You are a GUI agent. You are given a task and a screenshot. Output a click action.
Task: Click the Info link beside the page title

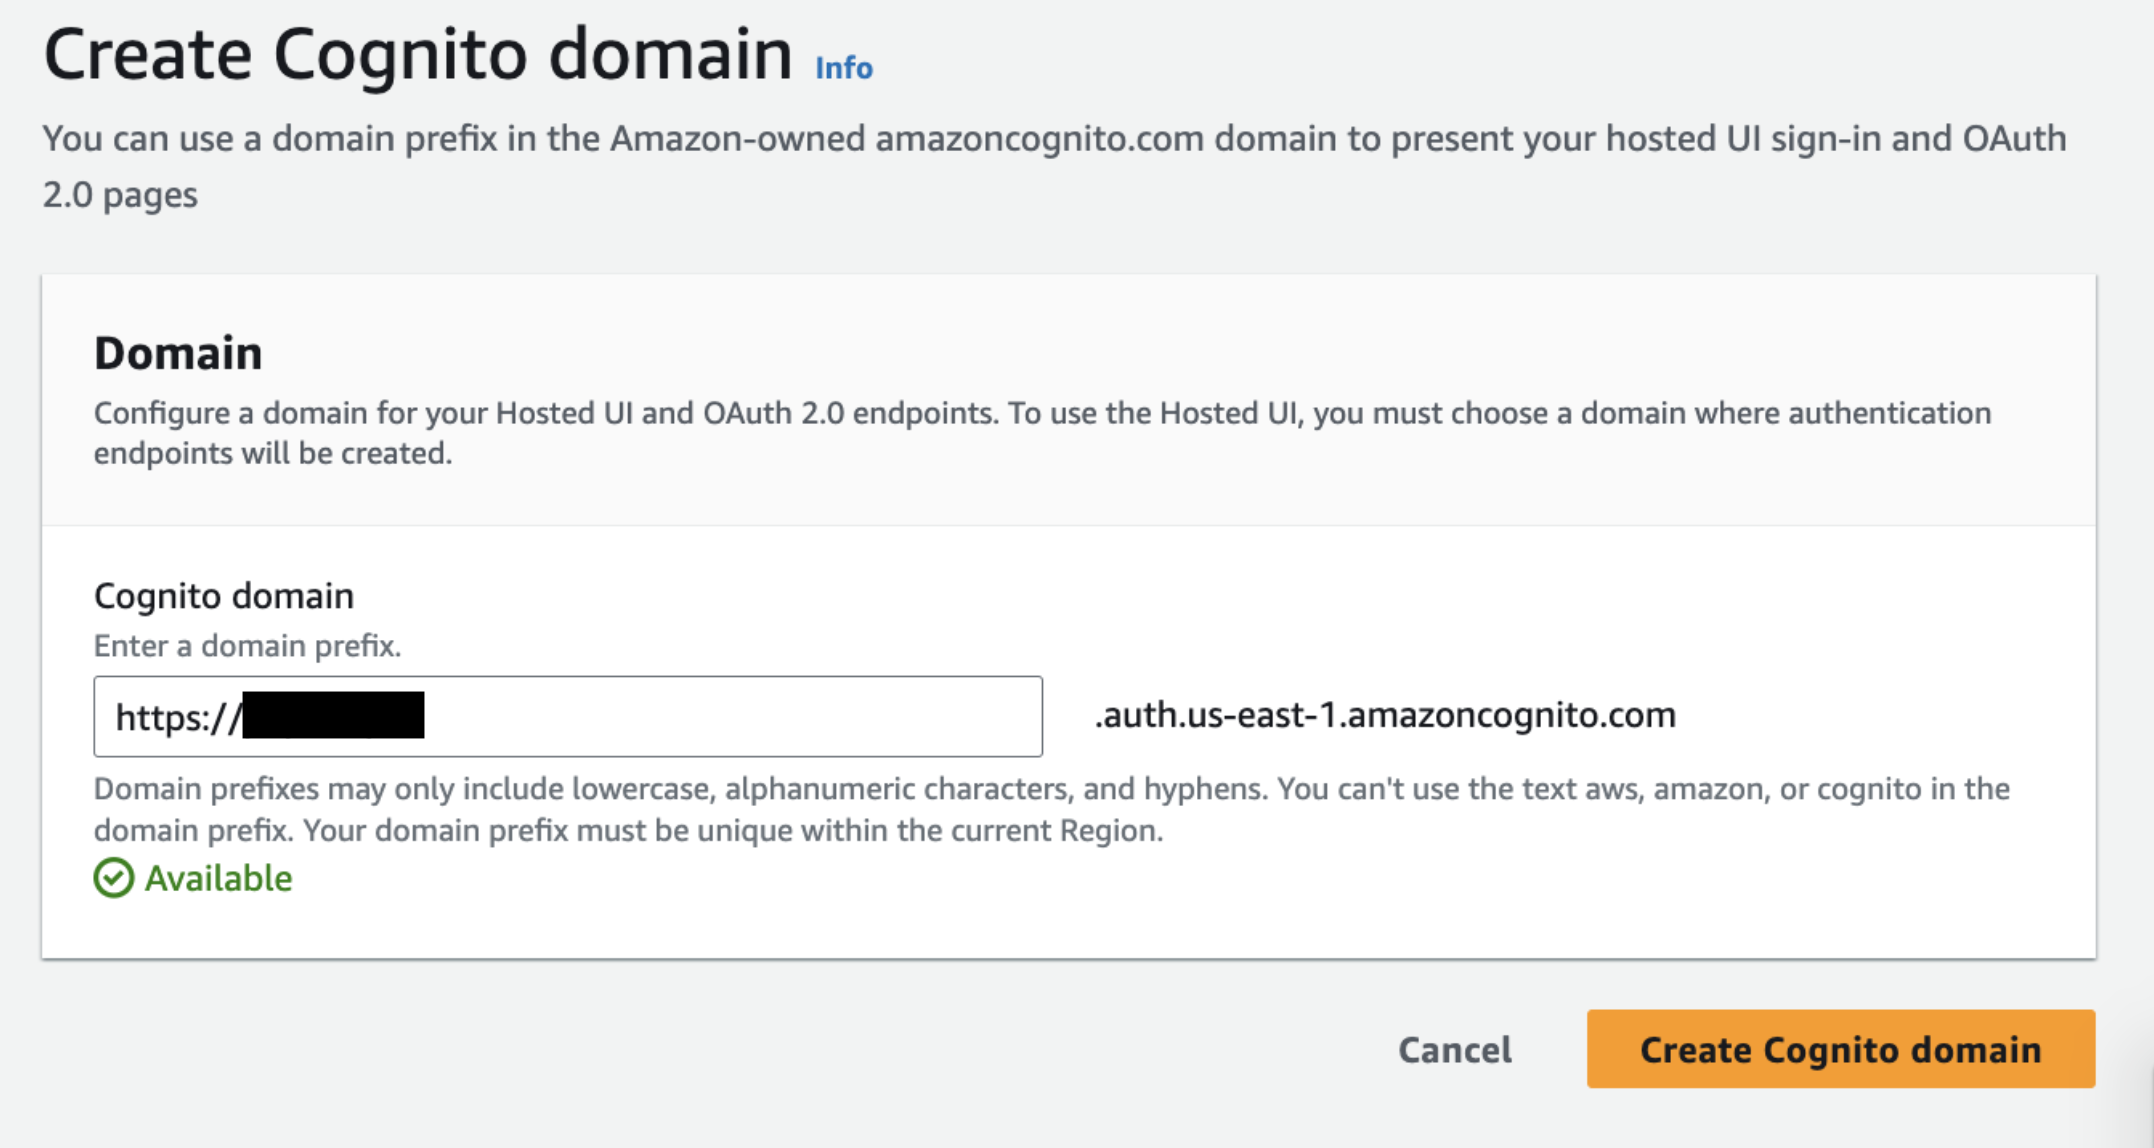pos(843,68)
